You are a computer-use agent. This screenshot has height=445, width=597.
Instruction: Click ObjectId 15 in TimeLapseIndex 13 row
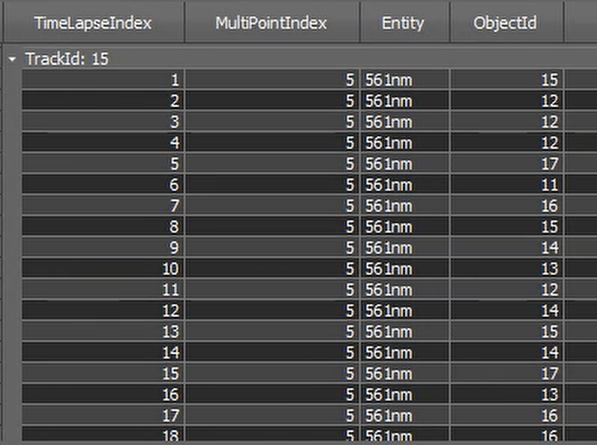(x=507, y=331)
